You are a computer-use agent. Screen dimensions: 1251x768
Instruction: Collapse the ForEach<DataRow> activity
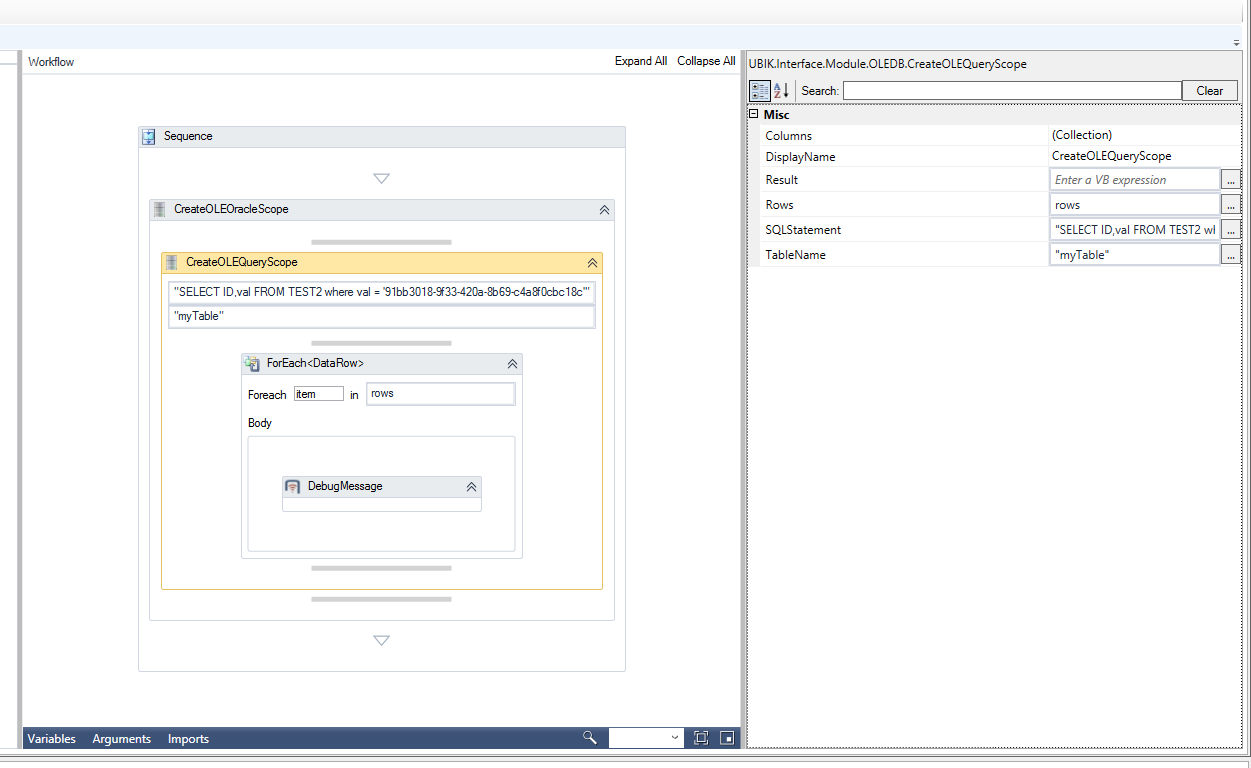click(512, 364)
